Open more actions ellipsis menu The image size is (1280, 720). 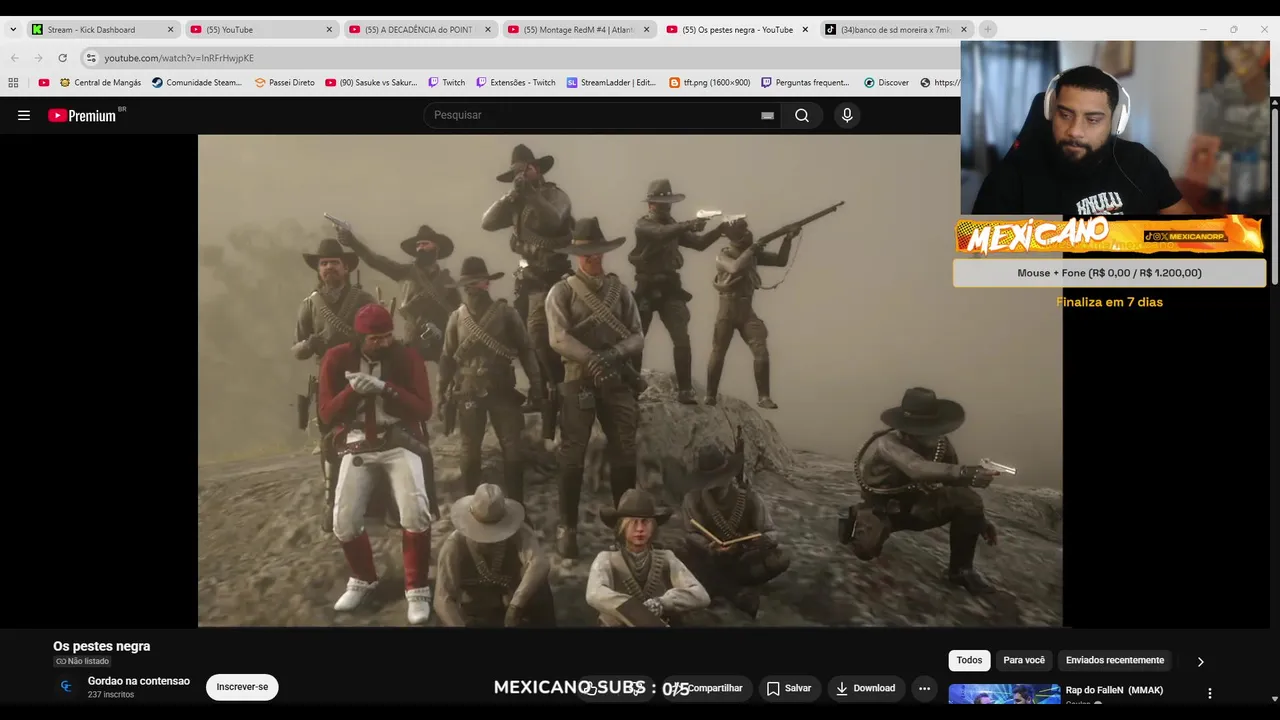[924, 688]
